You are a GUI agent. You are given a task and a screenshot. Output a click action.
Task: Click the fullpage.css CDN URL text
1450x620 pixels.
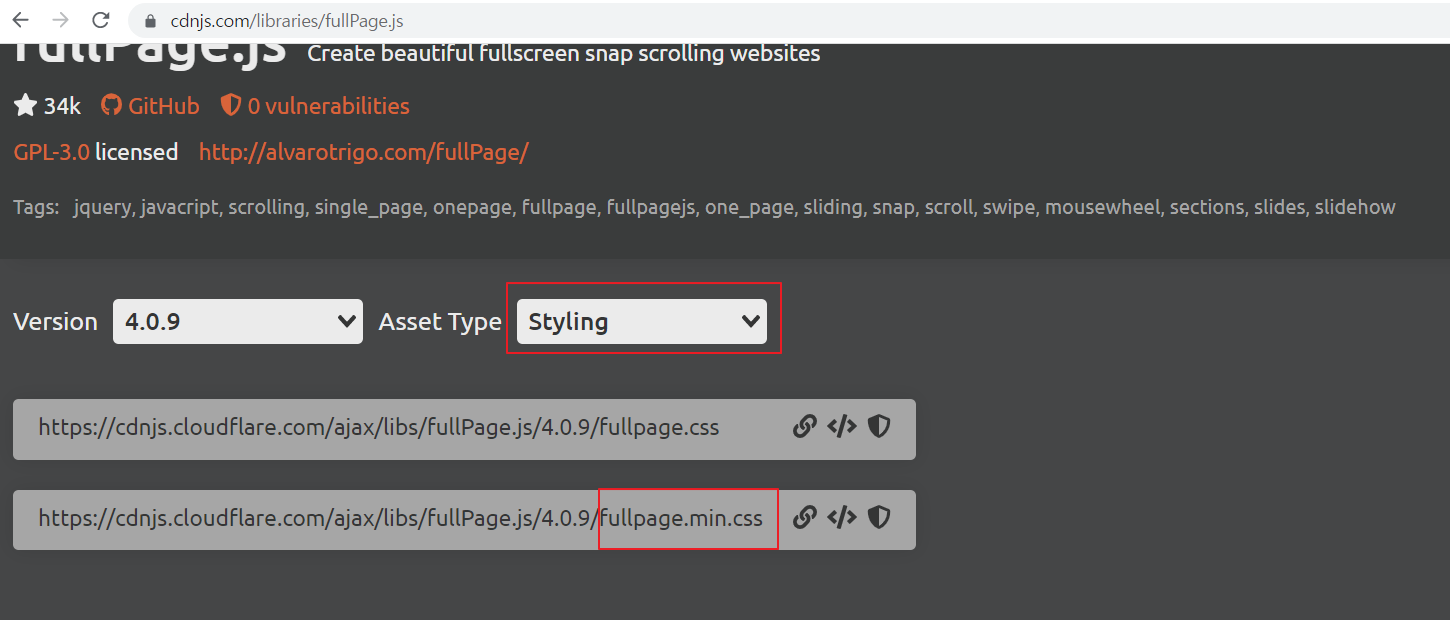click(x=379, y=427)
